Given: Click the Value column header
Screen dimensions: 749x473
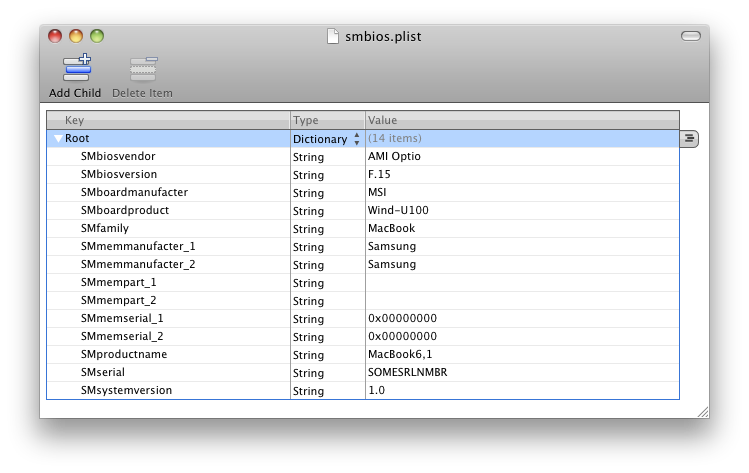Looking at the screenshot, I should [x=522, y=120].
